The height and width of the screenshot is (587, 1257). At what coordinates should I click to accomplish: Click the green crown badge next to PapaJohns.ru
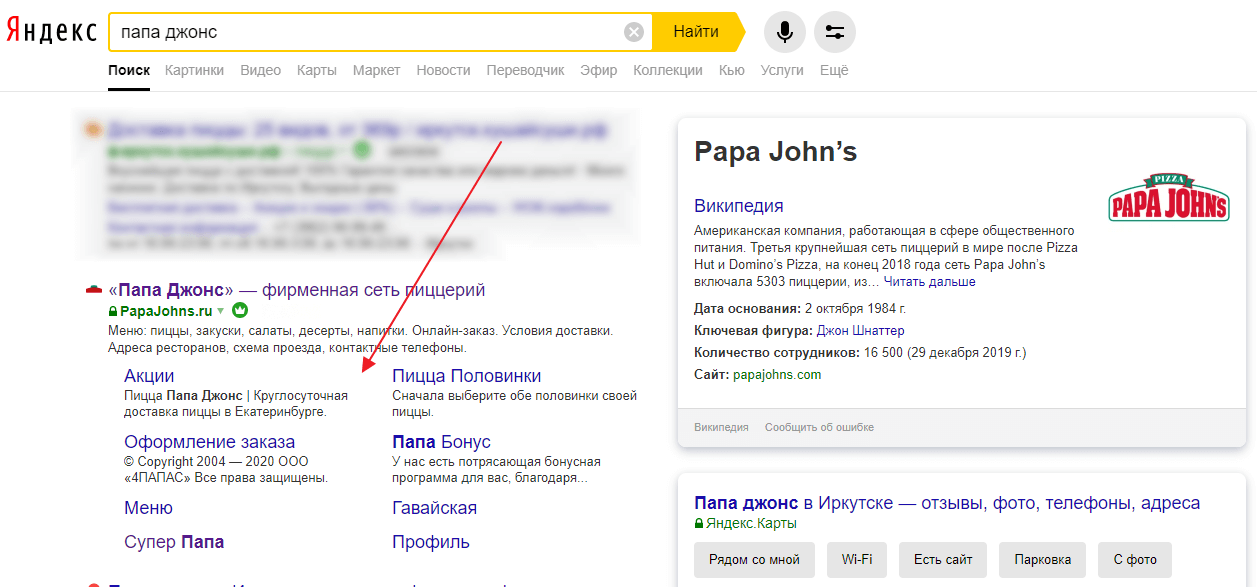[240, 311]
